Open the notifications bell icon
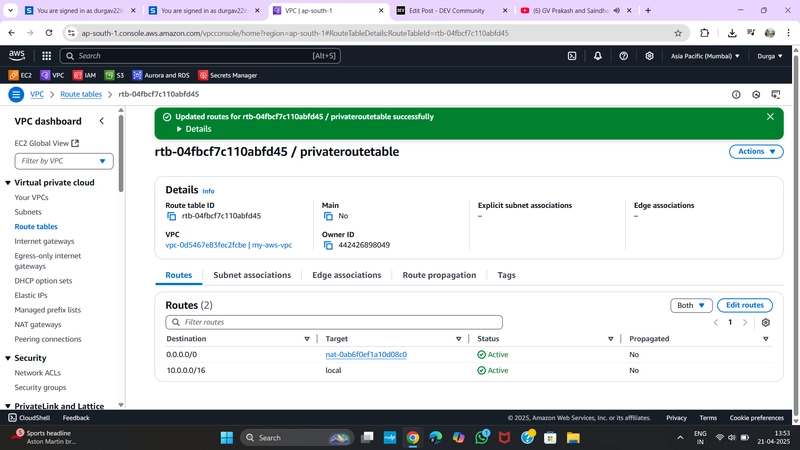This screenshot has width=800, height=450. click(597, 56)
